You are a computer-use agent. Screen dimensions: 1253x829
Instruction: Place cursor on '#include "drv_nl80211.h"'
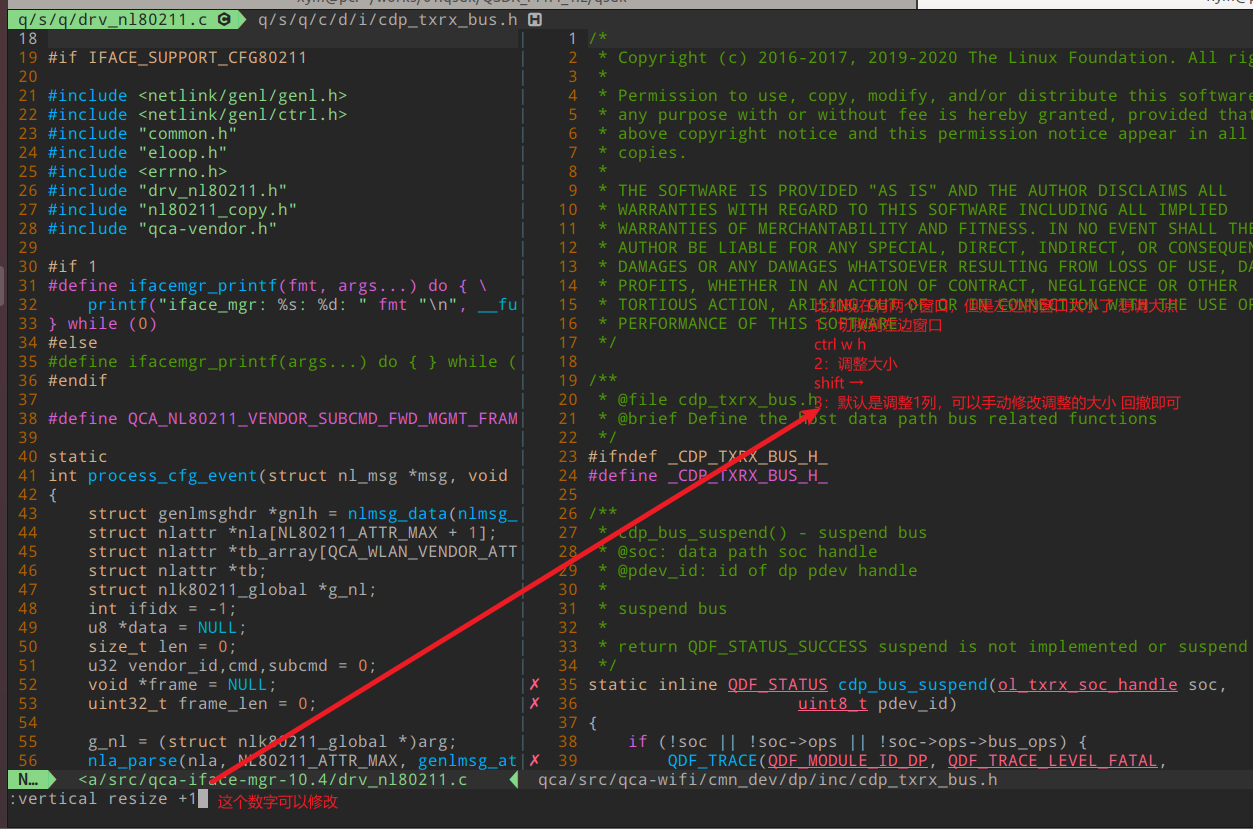[167, 191]
